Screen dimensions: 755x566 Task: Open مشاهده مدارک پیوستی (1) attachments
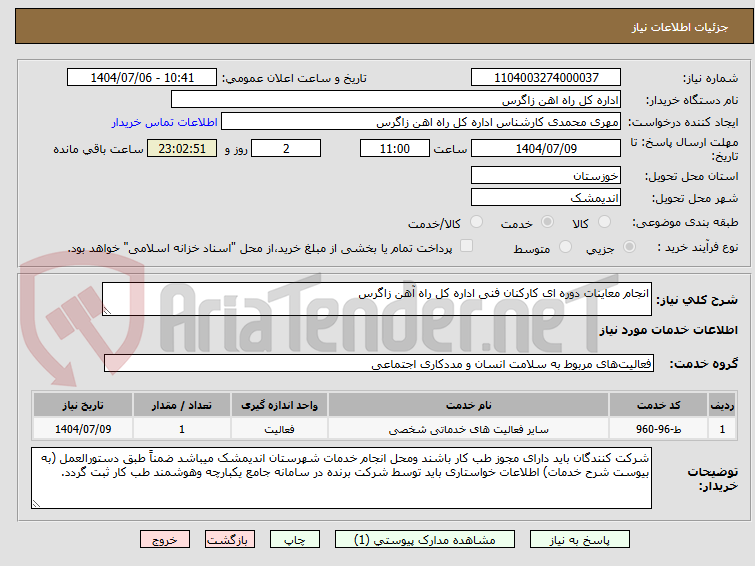[x=425, y=540]
